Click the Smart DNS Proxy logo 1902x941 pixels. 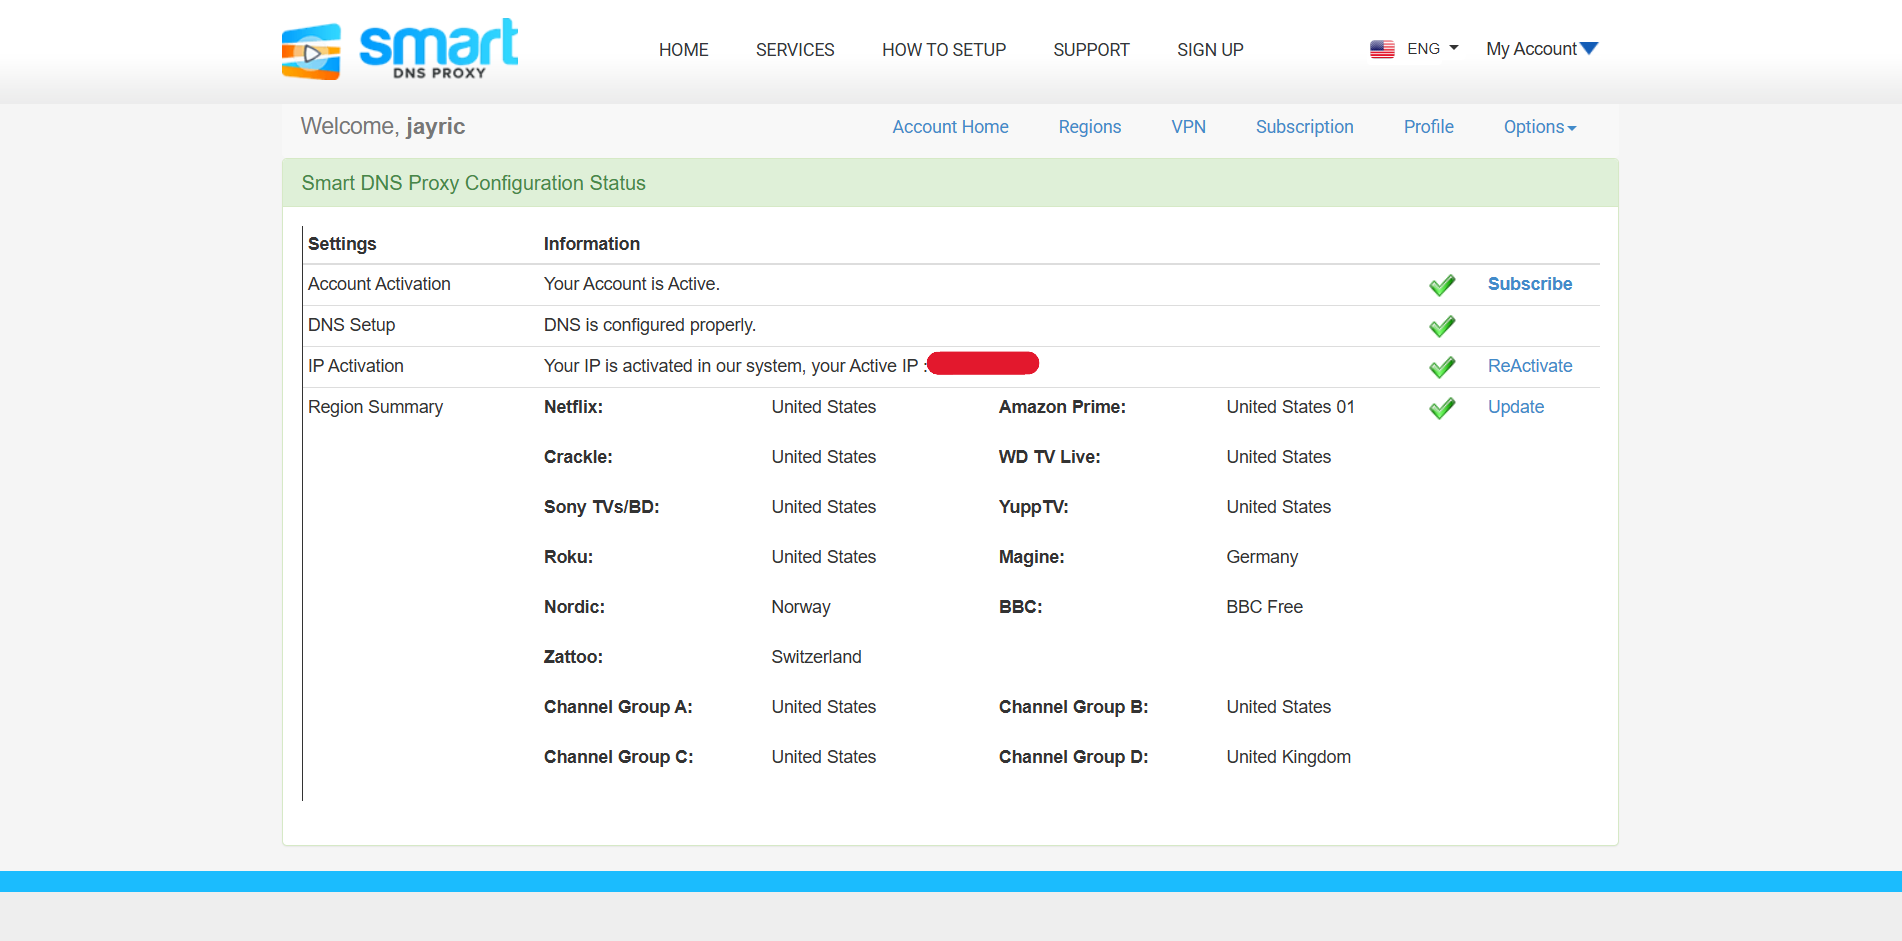coord(400,49)
